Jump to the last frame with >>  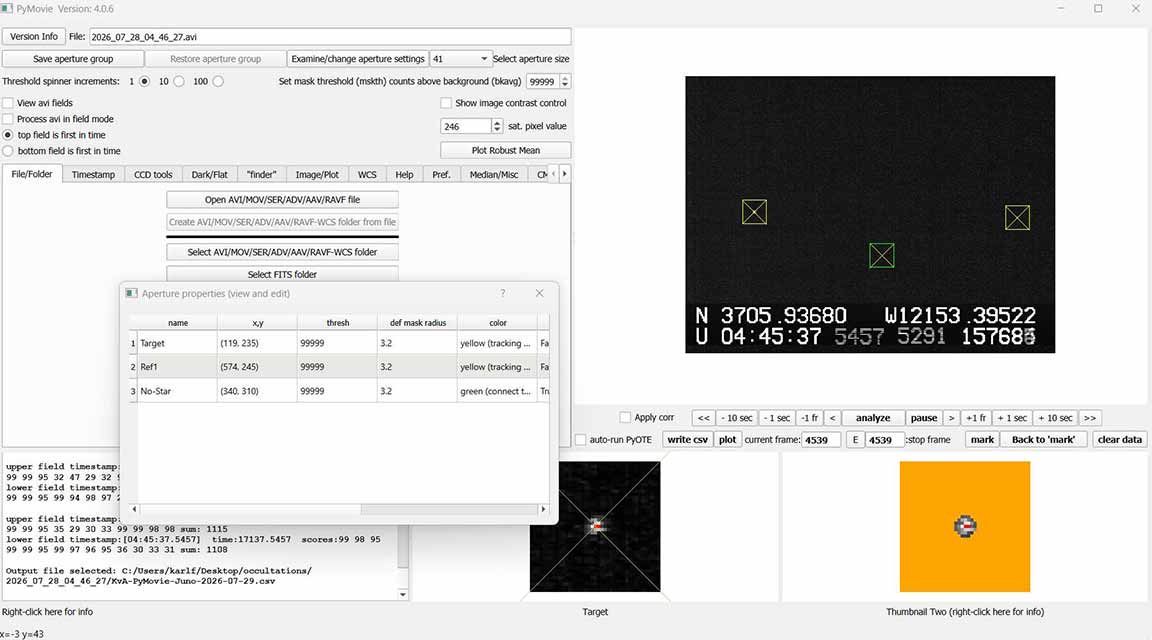(x=1090, y=418)
